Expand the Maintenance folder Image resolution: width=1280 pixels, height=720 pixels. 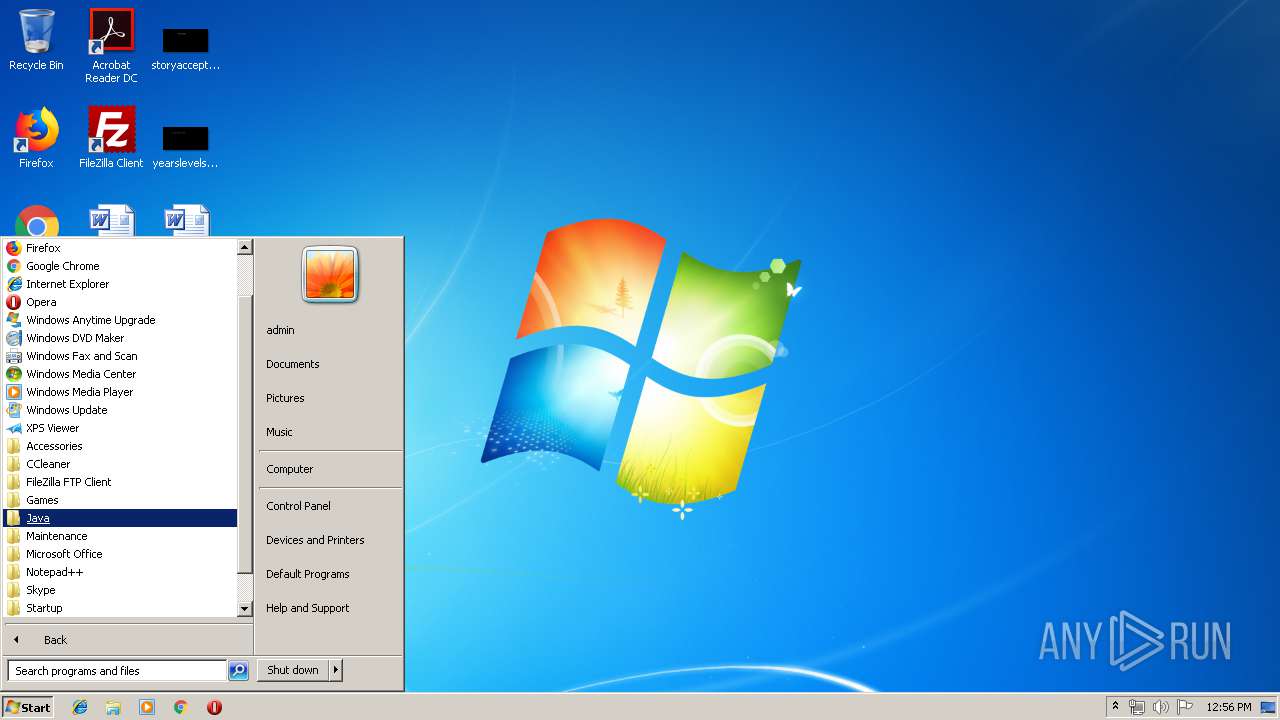click(x=120, y=536)
